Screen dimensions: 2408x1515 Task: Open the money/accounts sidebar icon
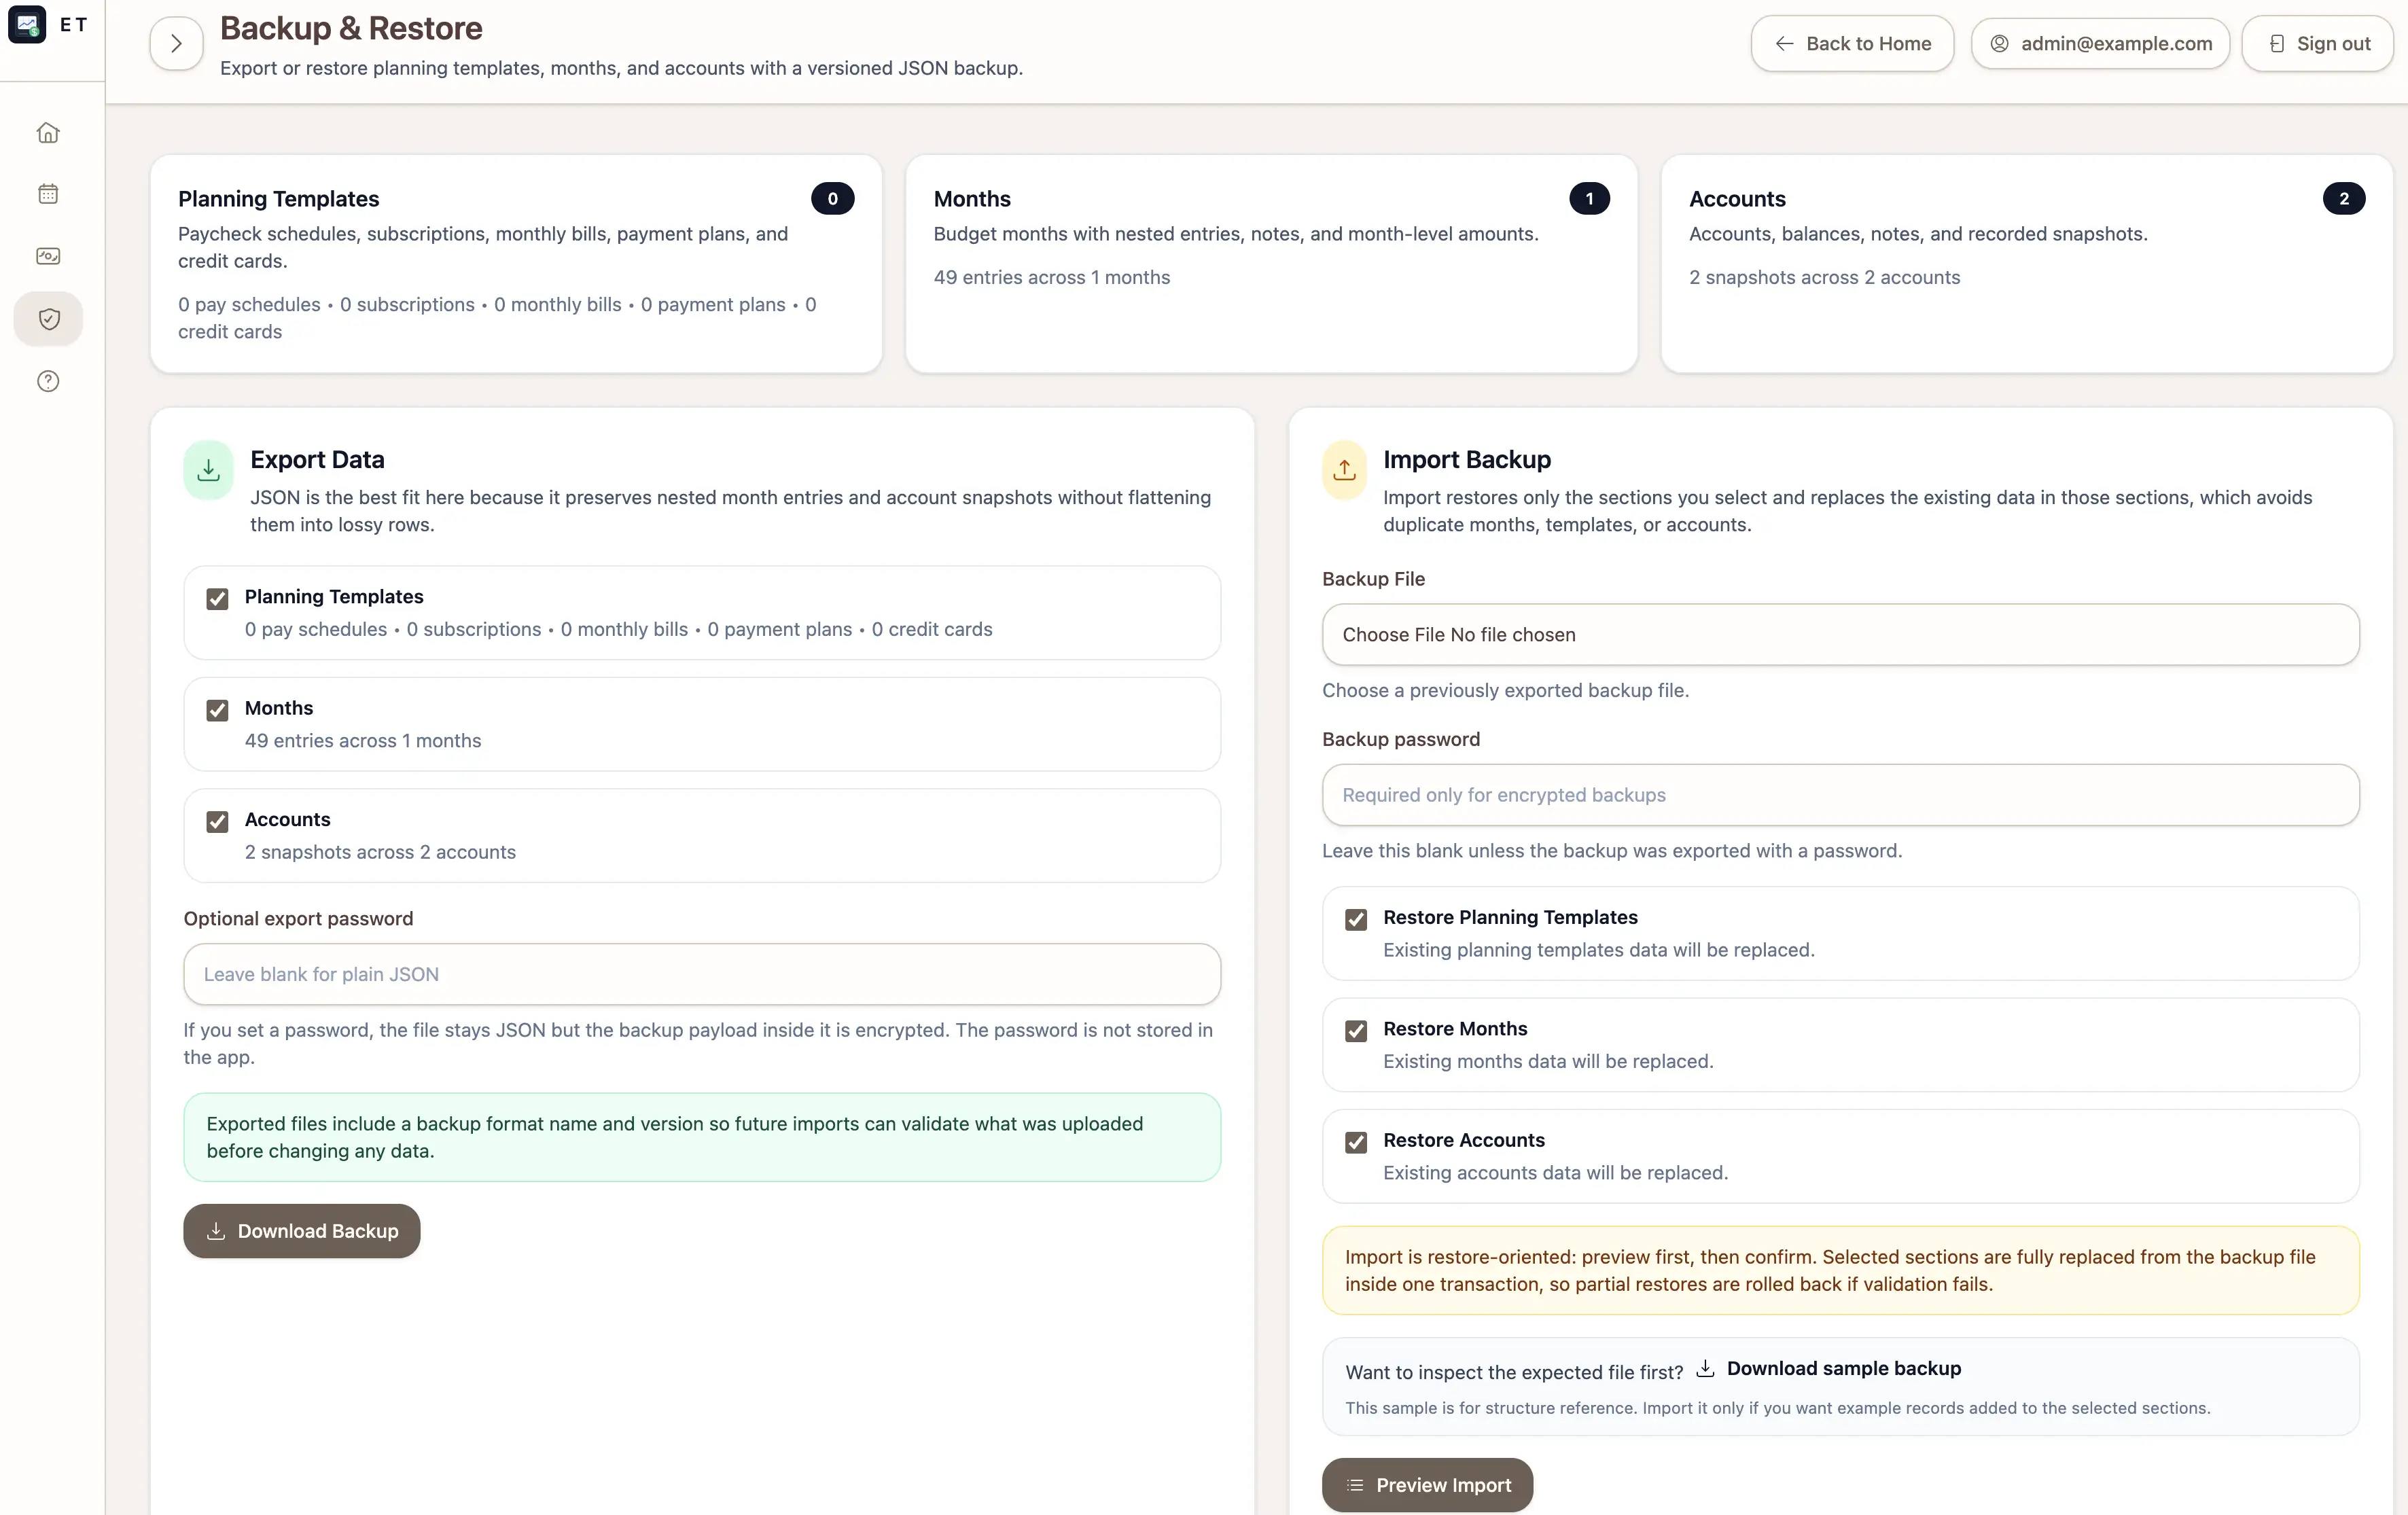(x=48, y=256)
